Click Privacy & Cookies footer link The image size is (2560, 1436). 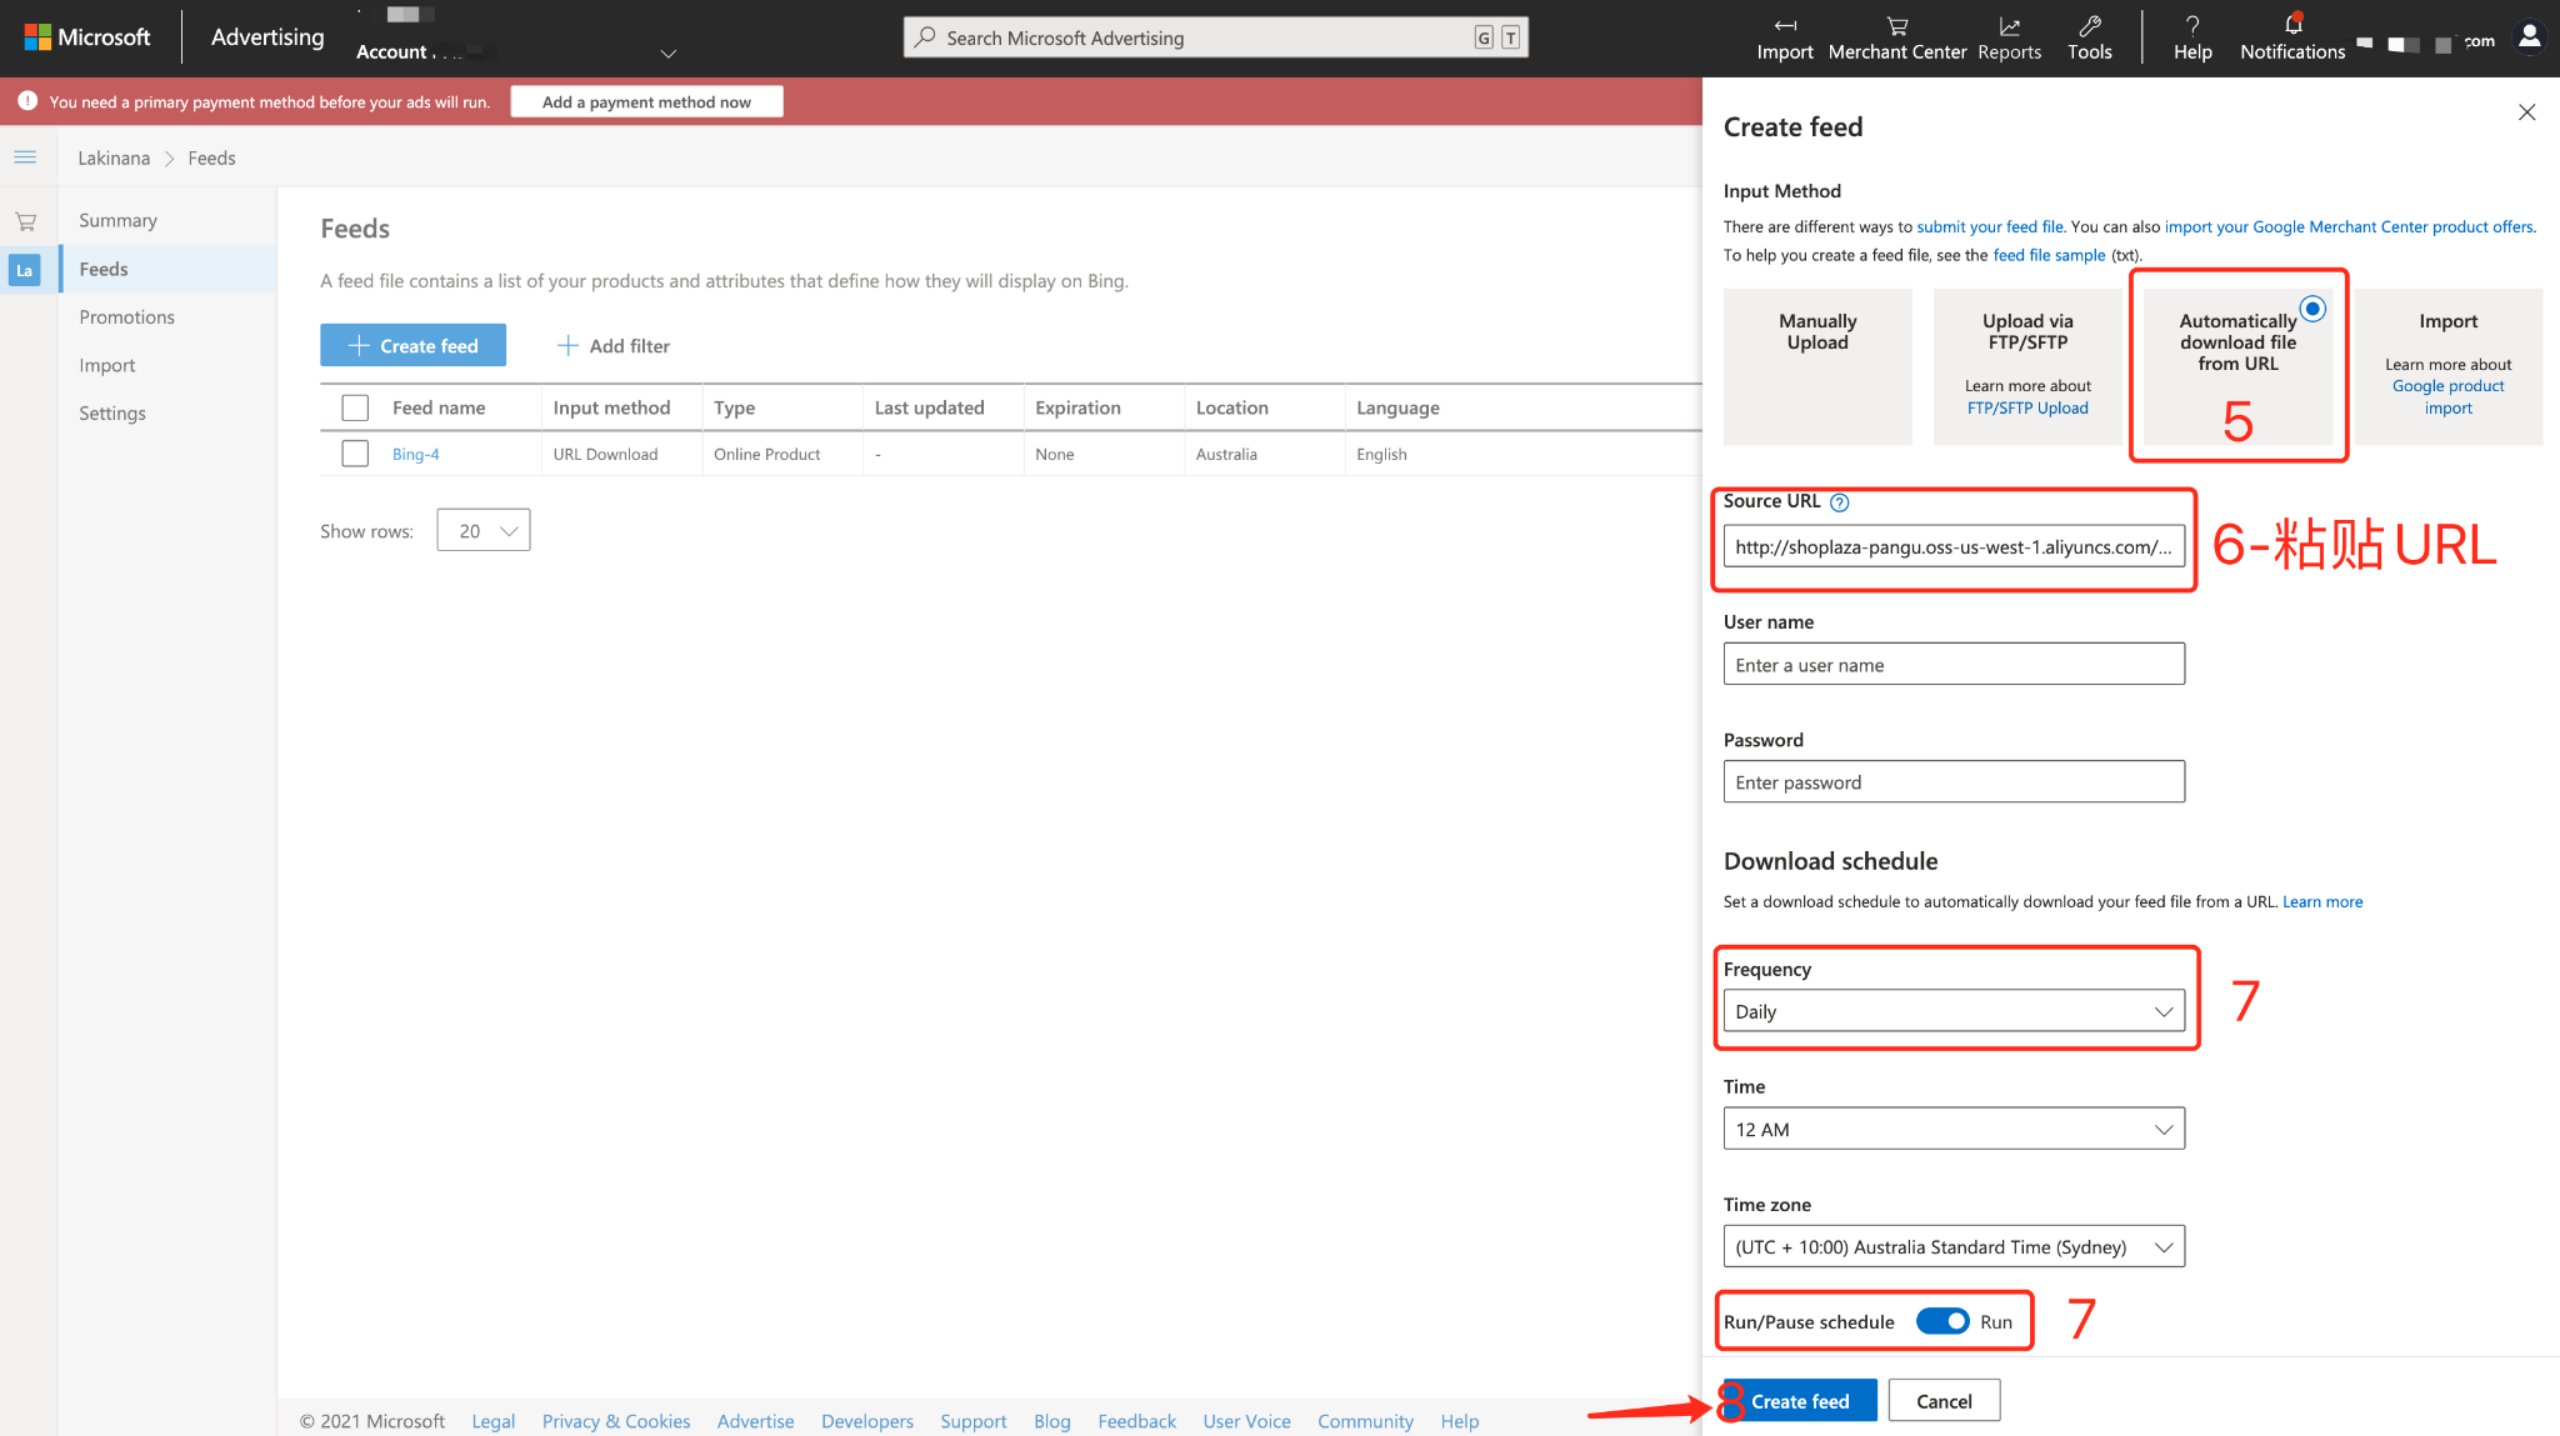coord(616,1421)
